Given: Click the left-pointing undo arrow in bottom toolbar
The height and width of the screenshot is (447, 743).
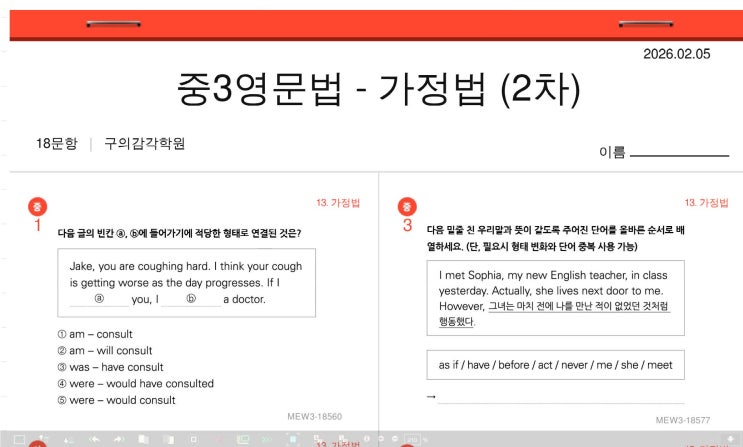Looking at the screenshot, I should point(94,439).
